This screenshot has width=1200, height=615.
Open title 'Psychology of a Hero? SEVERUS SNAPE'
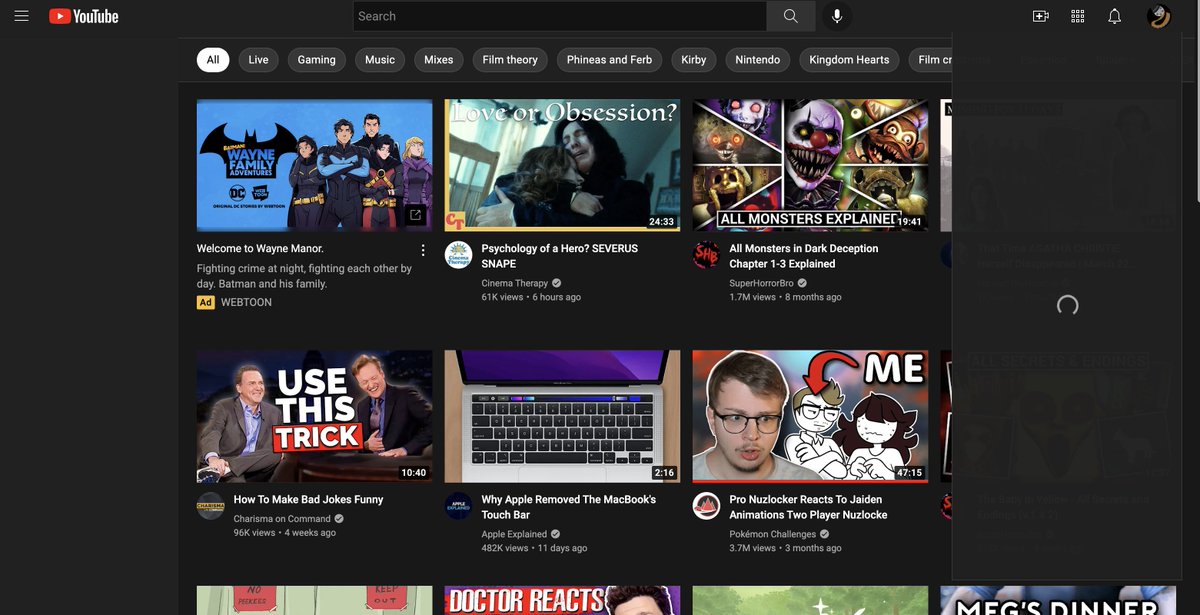(560, 256)
